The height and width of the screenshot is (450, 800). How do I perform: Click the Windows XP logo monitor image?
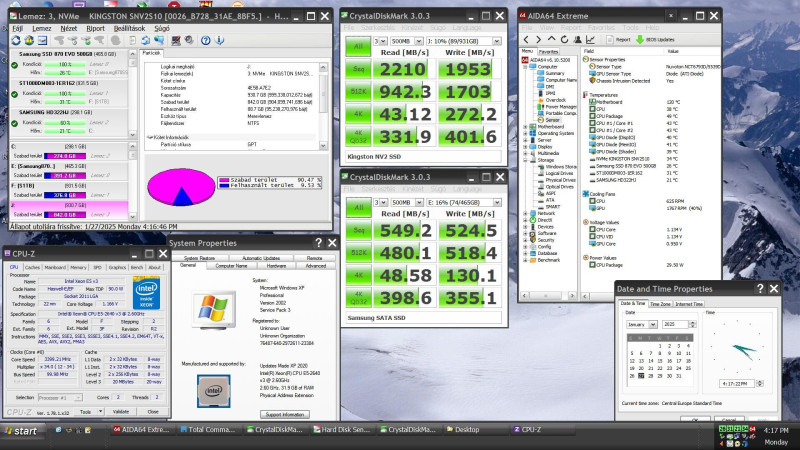tap(214, 309)
